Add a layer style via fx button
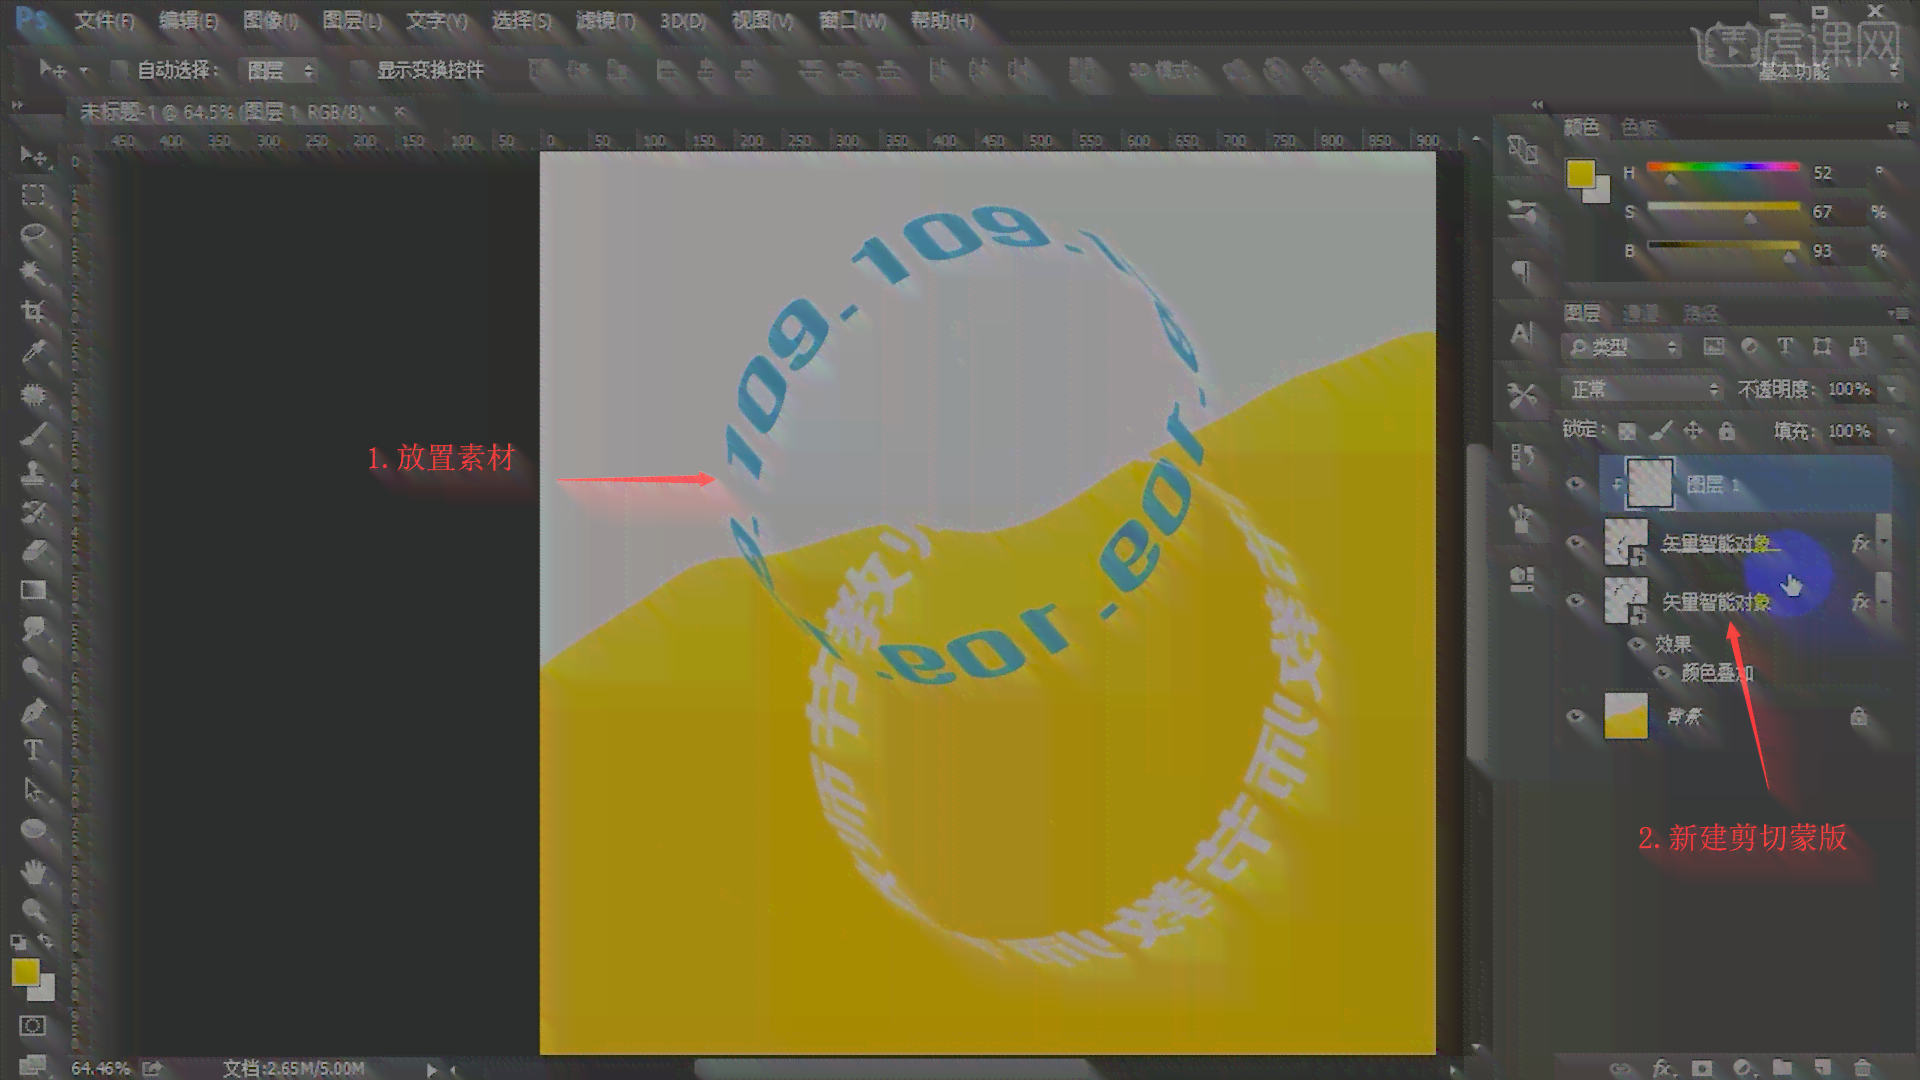 coord(1662,1068)
